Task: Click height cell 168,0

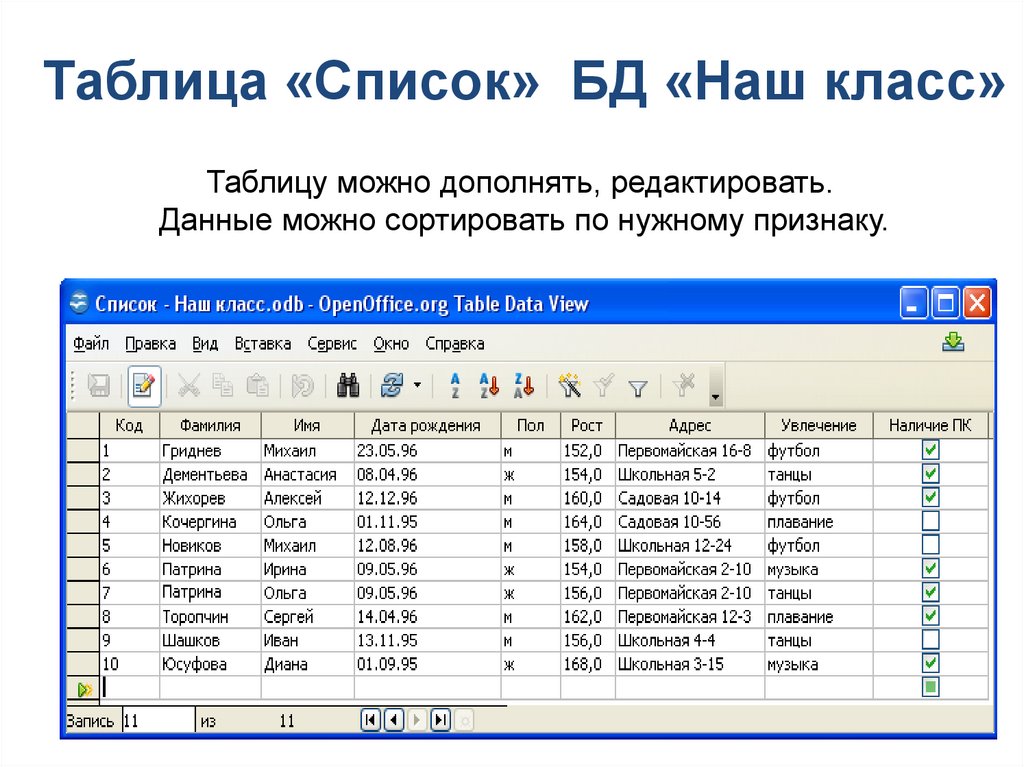Action: (587, 664)
